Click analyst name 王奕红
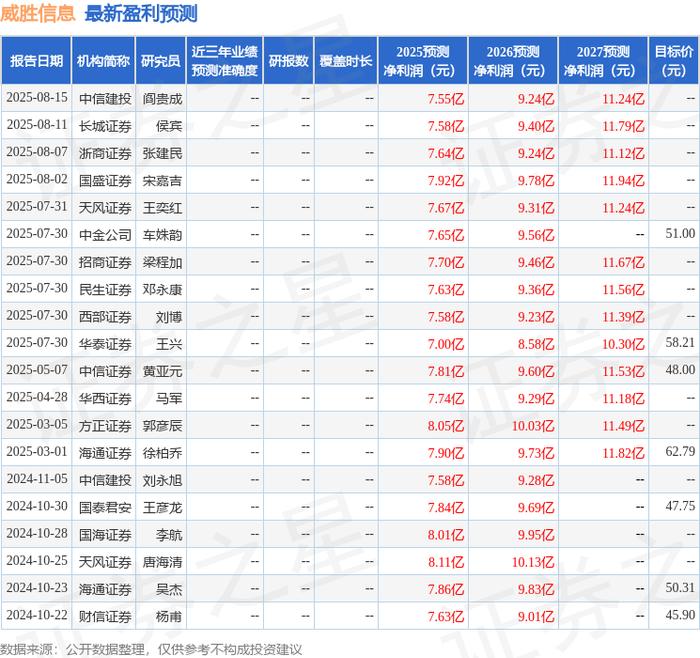 click(x=162, y=208)
